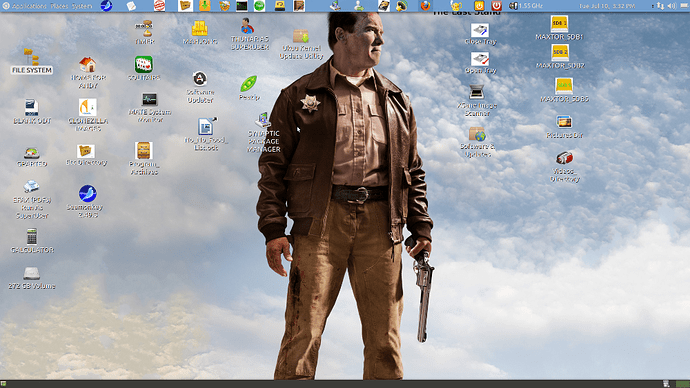Click the orange power icon in panel
This screenshot has height=388, width=690.
(479, 6)
